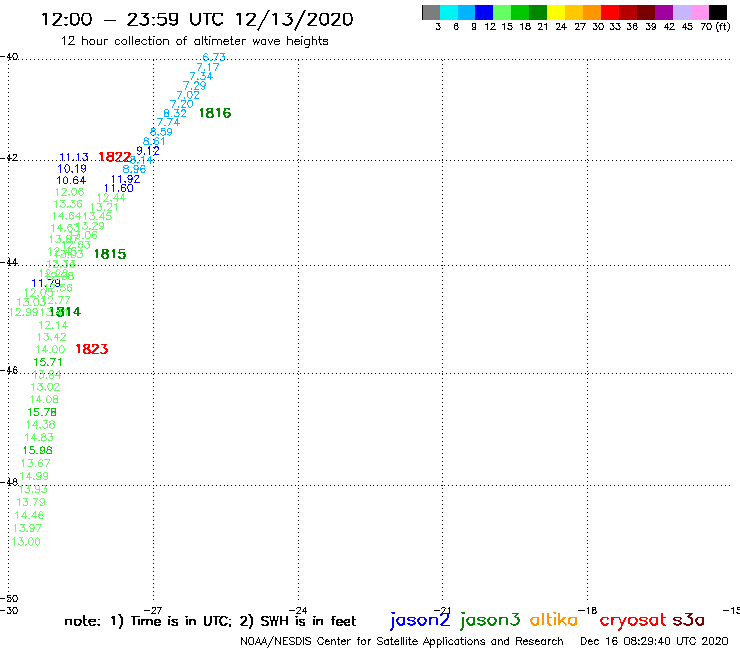
Task: Click the wave height value 7.34
Action: [201, 76]
